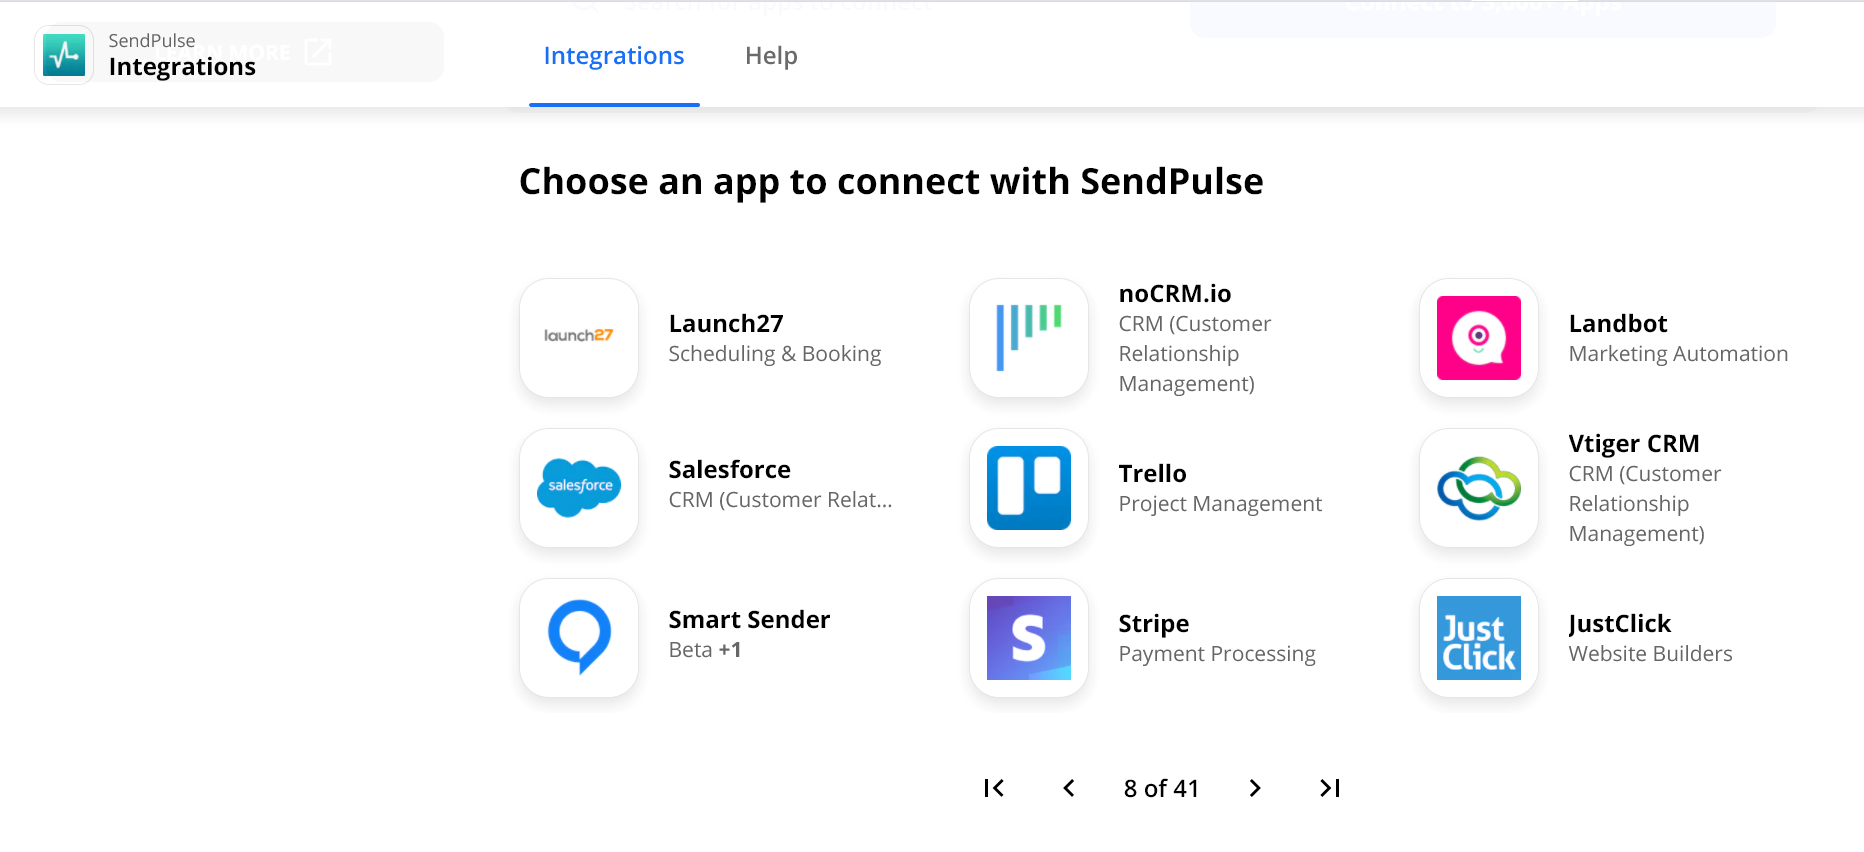Switch to the Help tab
1864x852 pixels.
[771, 56]
